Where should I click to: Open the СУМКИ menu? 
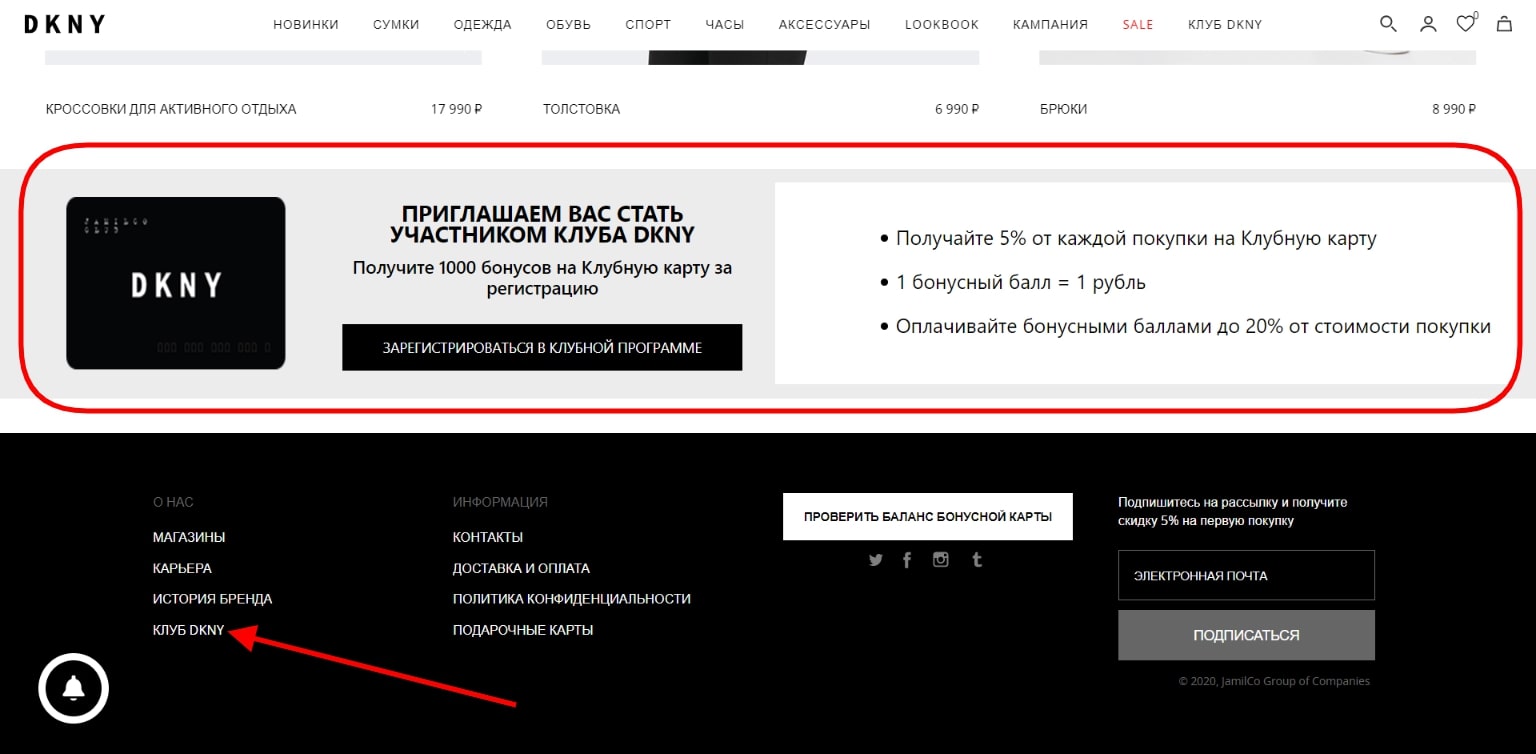point(396,25)
